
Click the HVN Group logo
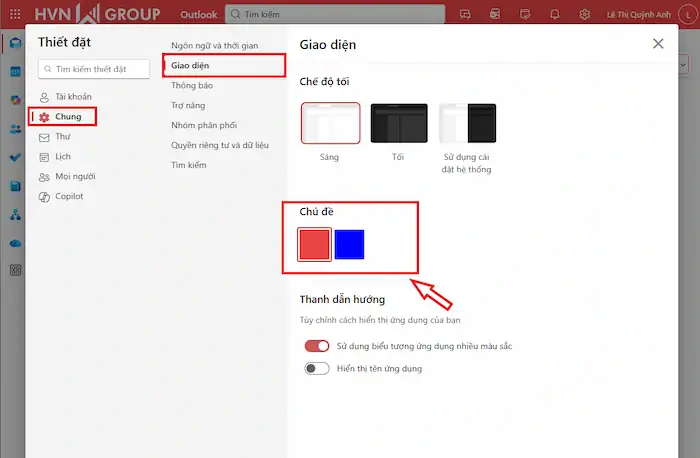(x=97, y=14)
